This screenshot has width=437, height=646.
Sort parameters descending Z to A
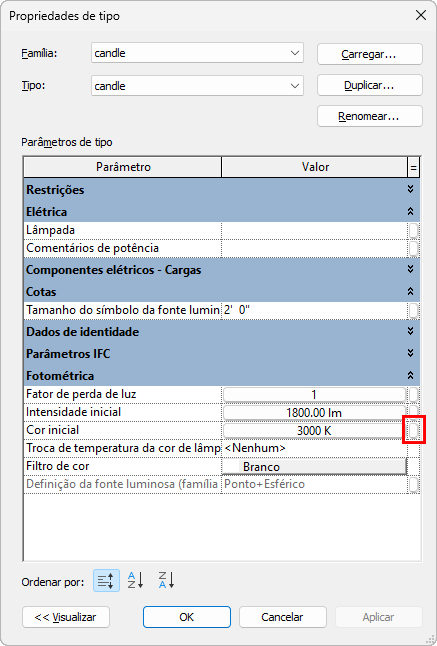[x=166, y=580]
